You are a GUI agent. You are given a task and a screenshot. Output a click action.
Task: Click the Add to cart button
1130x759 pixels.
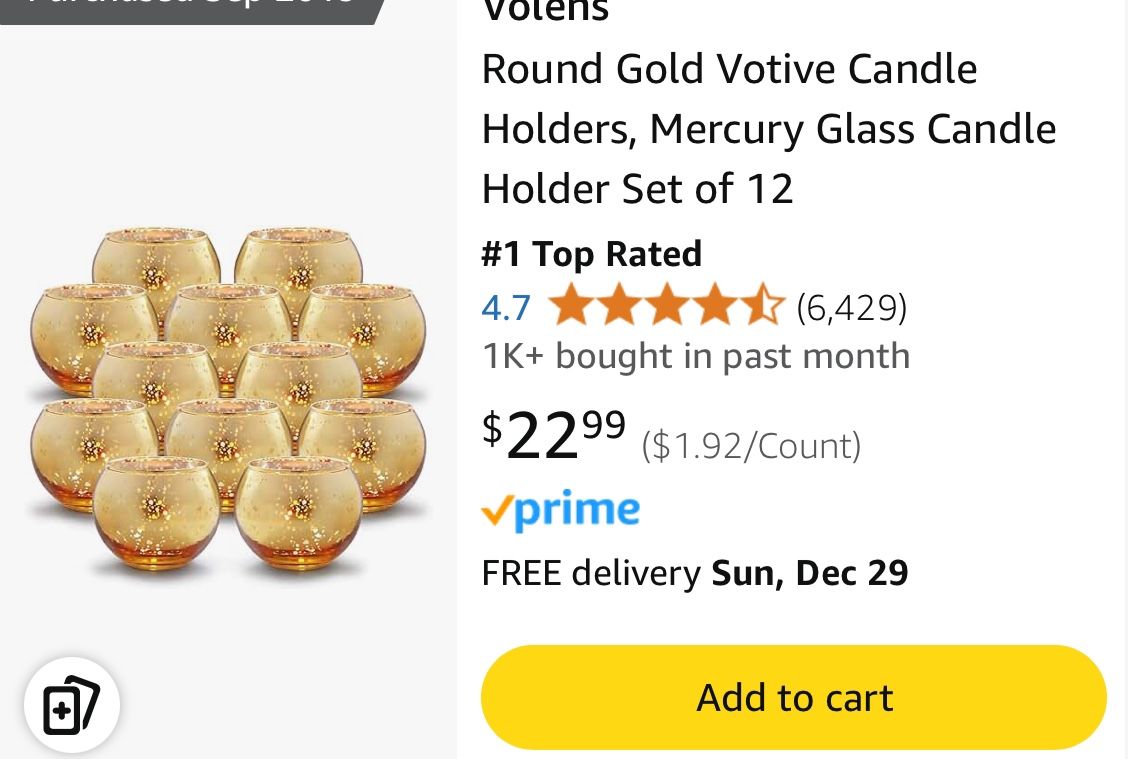[793, 697]
